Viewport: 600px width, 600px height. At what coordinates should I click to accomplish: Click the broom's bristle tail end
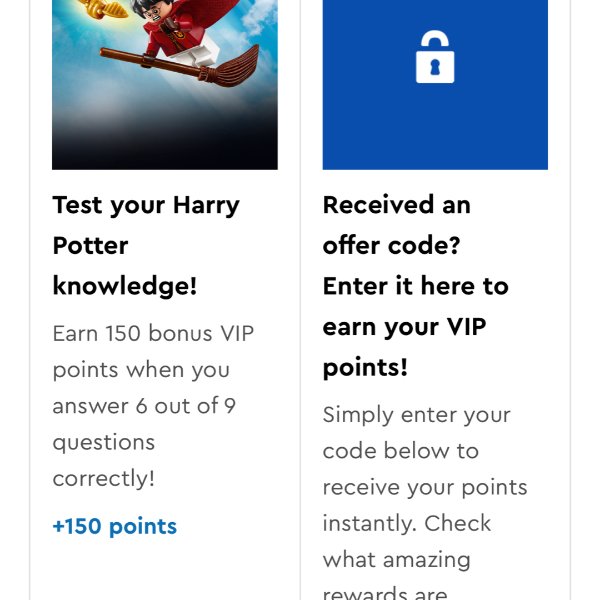(232, 66)
